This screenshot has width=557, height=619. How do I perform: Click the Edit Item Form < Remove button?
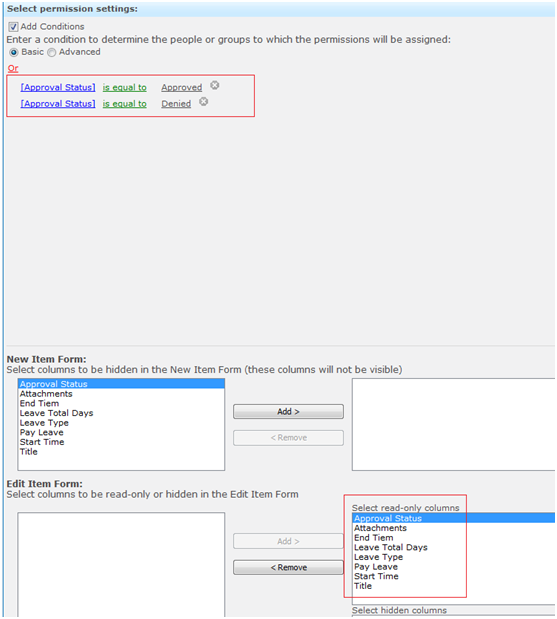(x=288, y=567)
